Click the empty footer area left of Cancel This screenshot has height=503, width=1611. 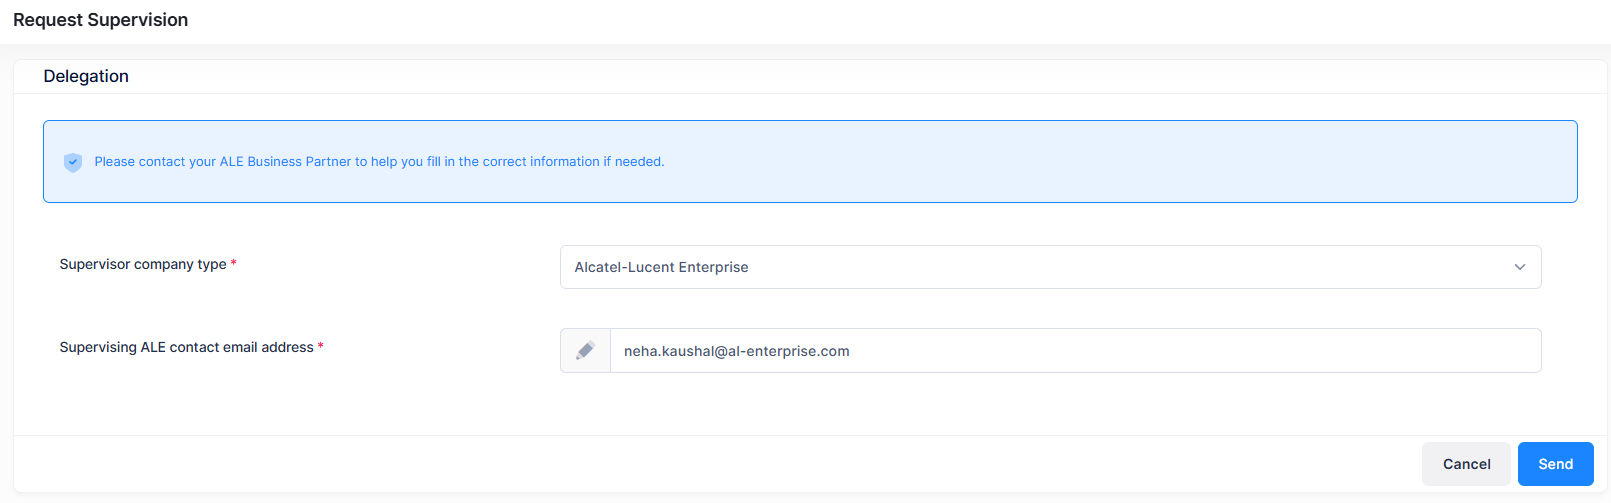[x=700, y=464]
